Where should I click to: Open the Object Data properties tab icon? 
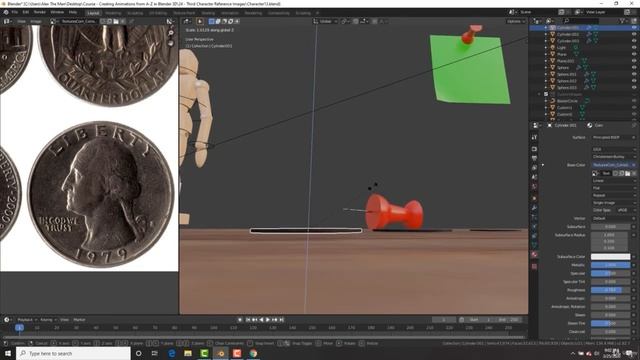pos(534,245)
